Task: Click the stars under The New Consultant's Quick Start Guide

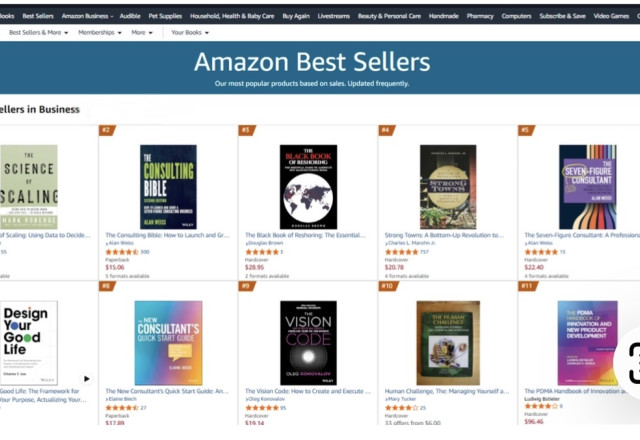Action: (x=122, y=407)
